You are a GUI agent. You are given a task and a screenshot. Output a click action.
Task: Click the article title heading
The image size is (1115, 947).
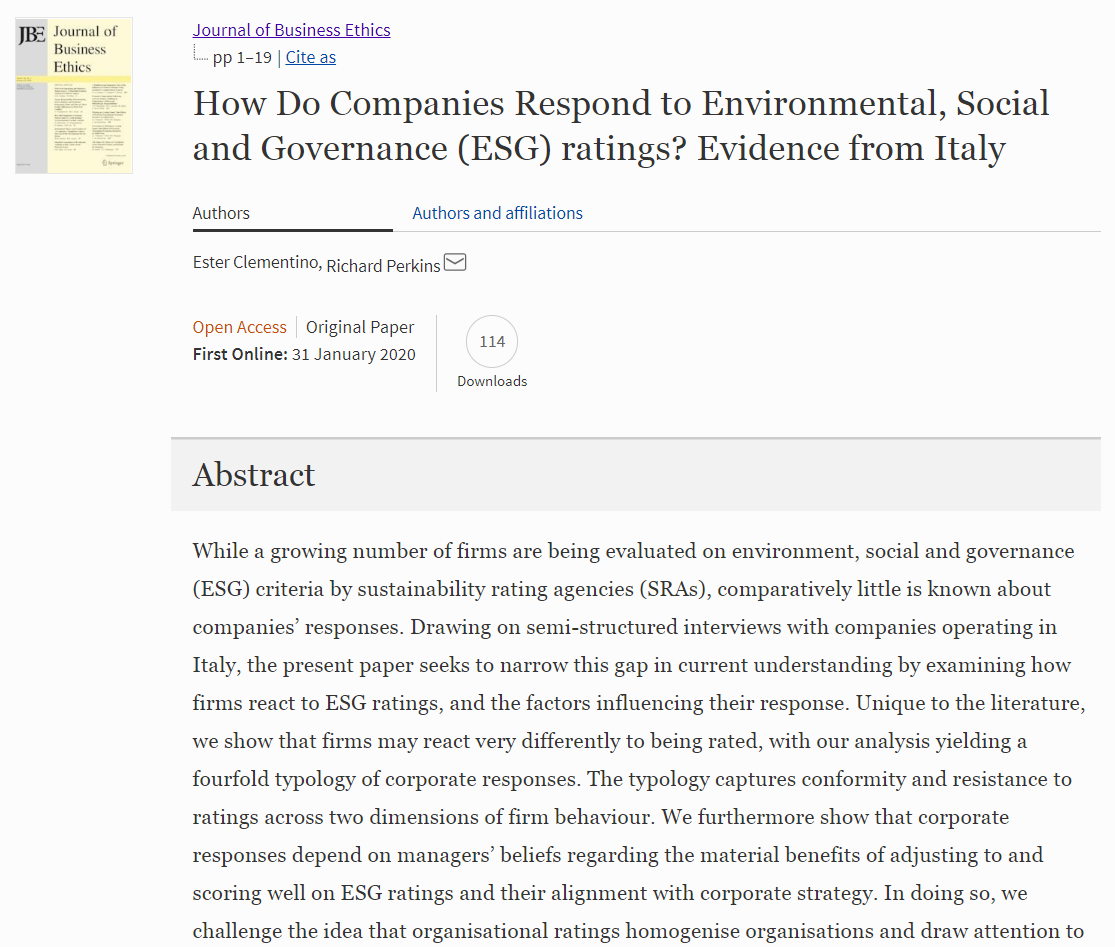tap(620, 125)
